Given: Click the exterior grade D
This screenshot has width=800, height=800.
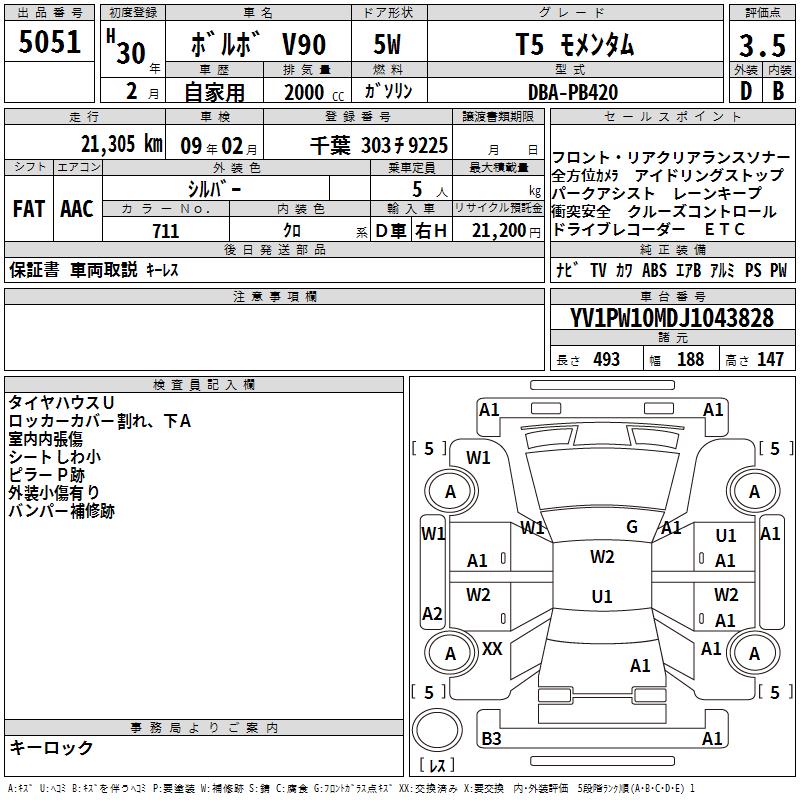Looking at the screenshot, I should coord(746,91).
